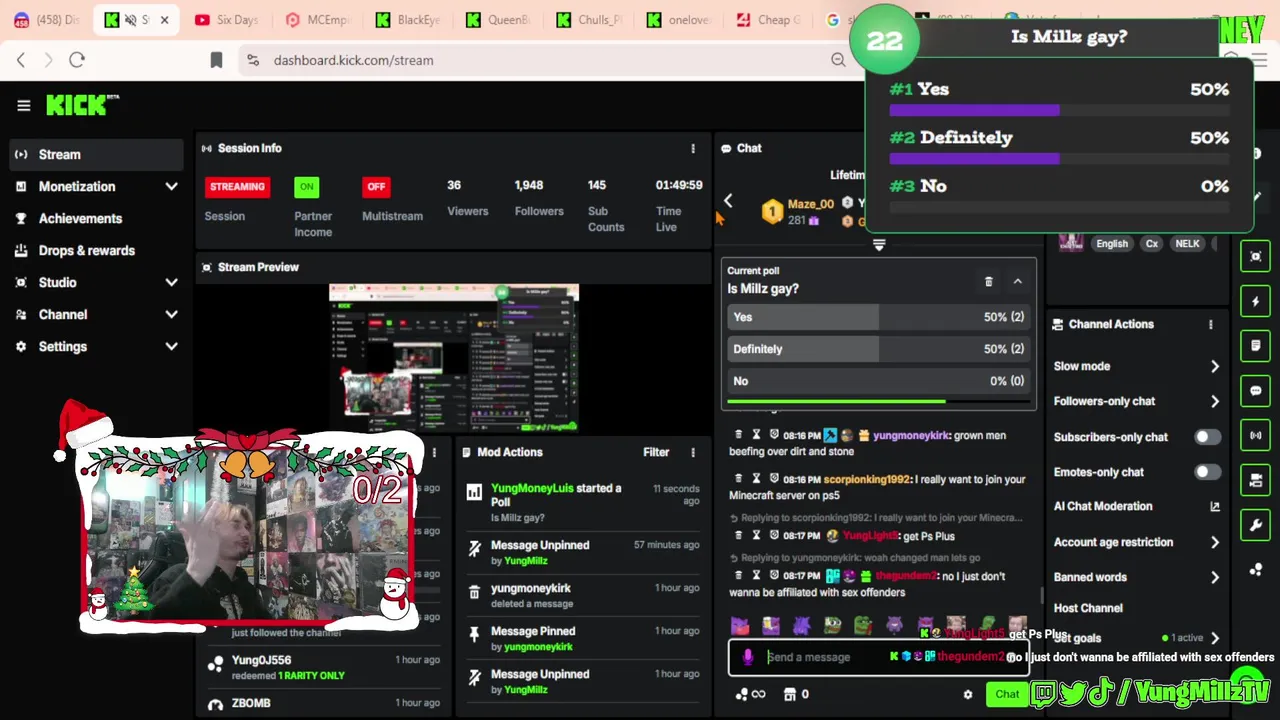Viewport: 1280px width, 720px height.
Task: Mute the active Kick browser tab
Action: pos(130,20)
